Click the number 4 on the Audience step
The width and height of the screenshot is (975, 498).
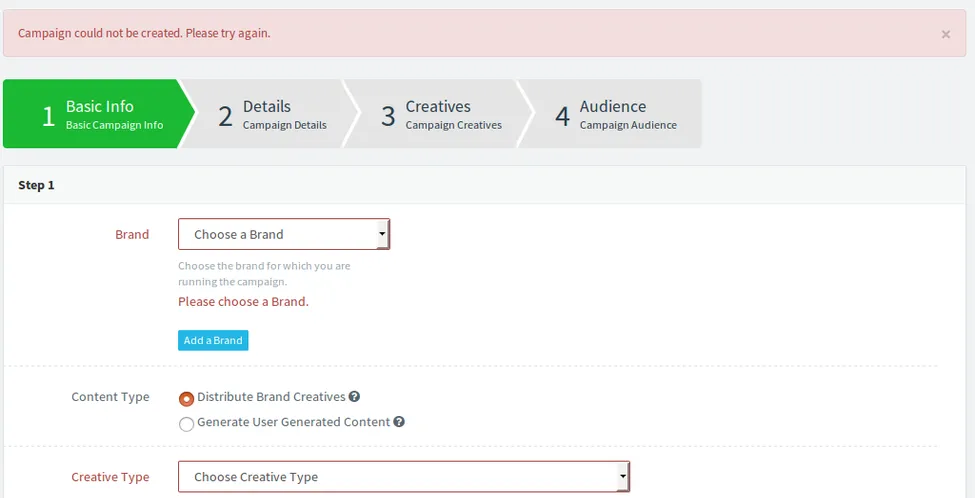coord(562,116)
